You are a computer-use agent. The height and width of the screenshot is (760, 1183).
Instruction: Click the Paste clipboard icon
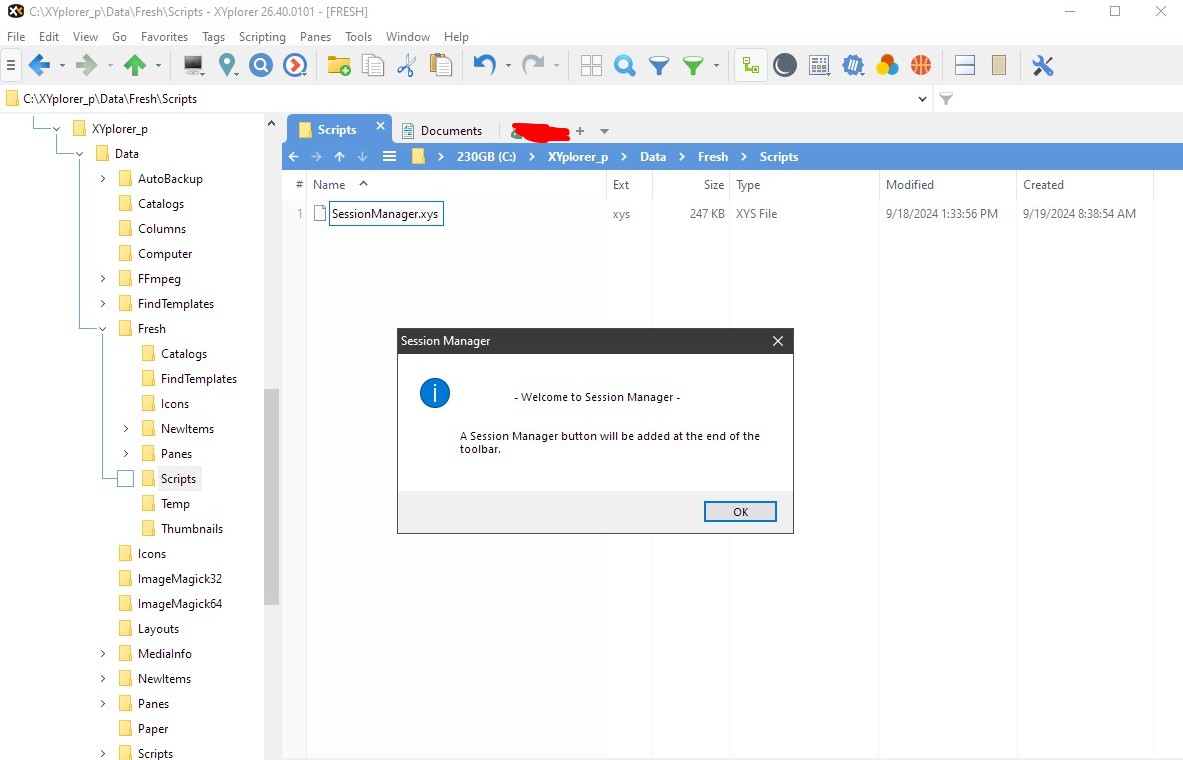440,66
